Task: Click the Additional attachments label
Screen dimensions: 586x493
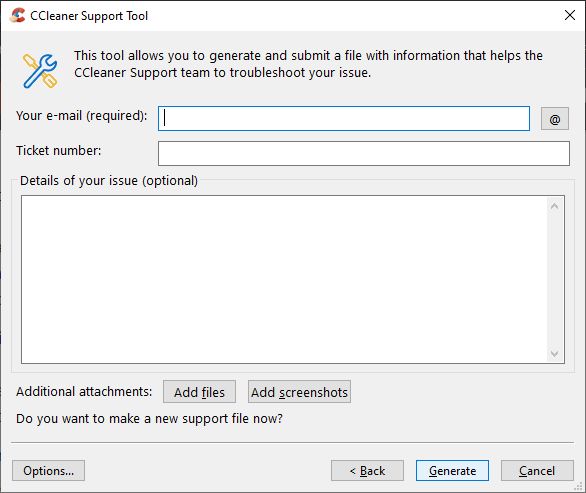Action: point(84,391)
